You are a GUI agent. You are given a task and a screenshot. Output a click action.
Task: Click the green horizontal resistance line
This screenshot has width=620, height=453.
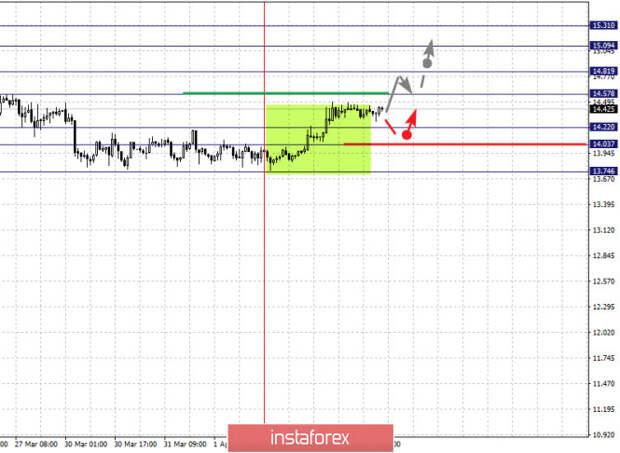pos(286,93)
